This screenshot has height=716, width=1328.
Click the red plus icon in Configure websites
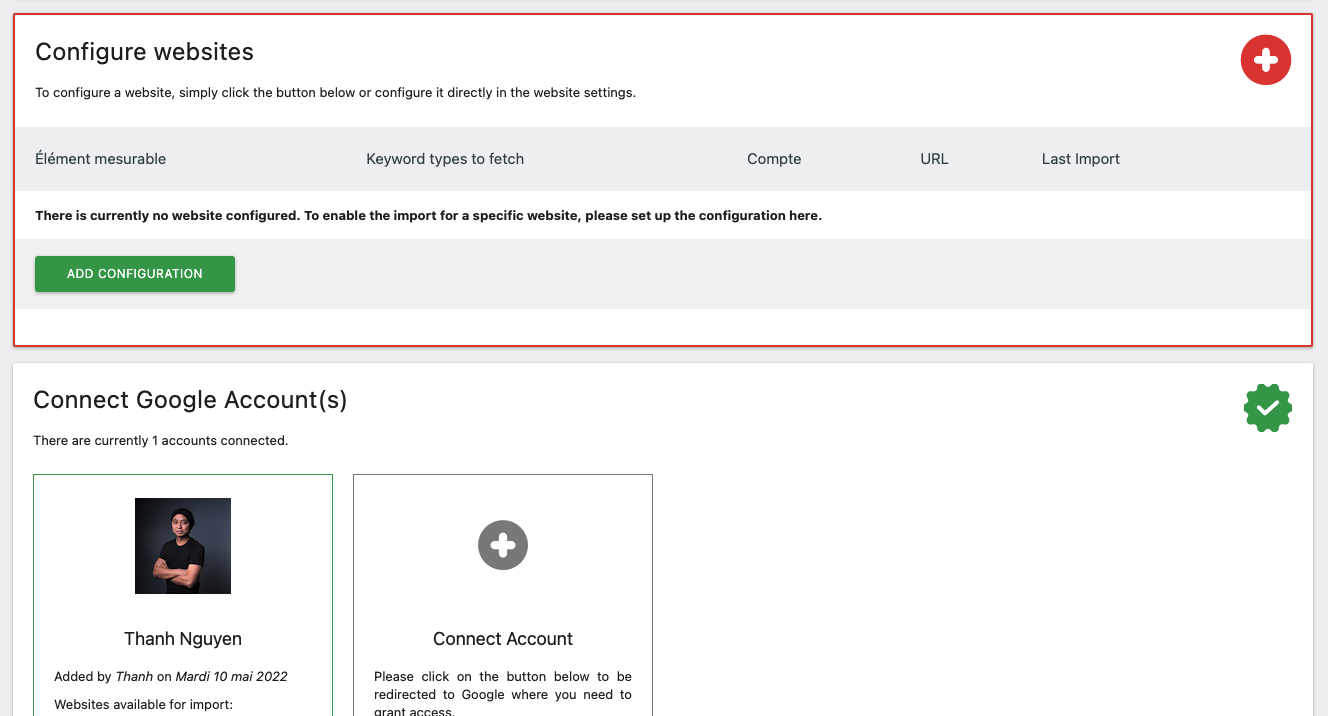click(1265, 60)
